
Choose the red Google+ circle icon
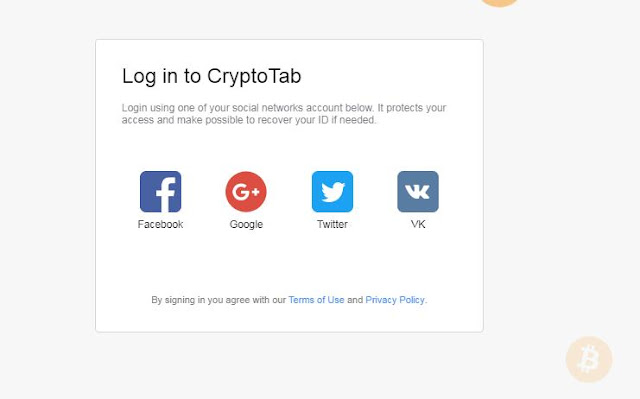(x=246, y=191)
